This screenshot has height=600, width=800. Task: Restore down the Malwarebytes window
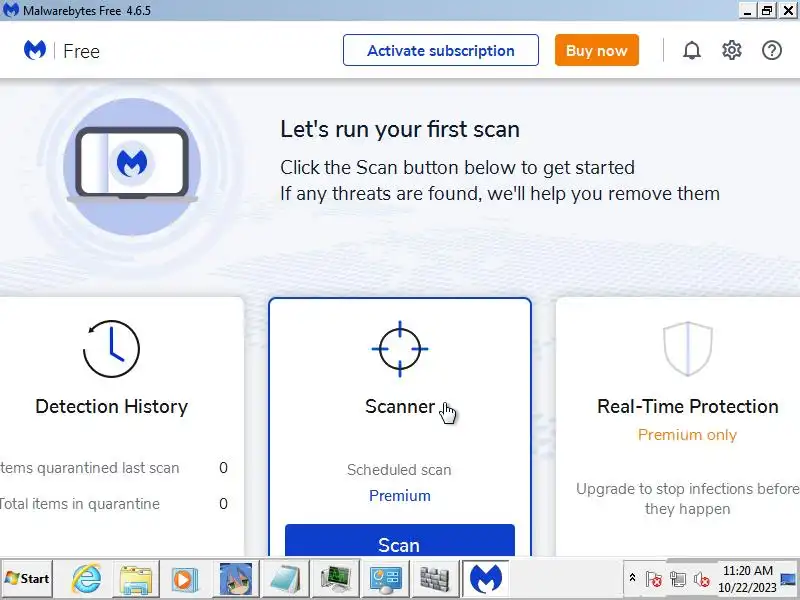[x=767, y=10]
